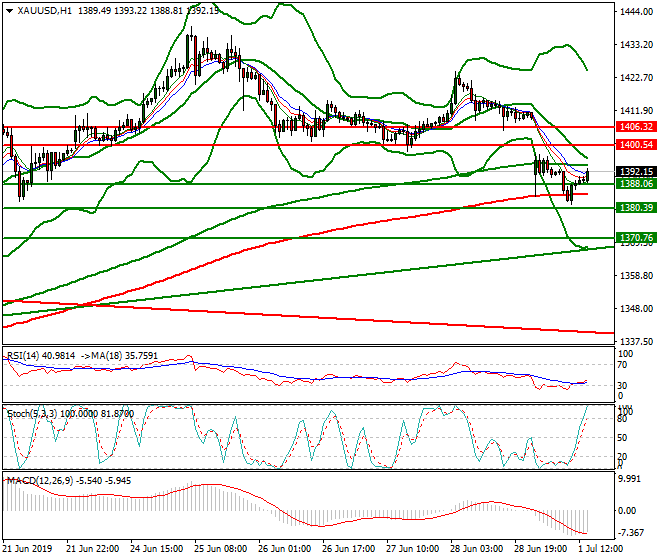Click the RSI(14) indicator label
Screen dimensions: 660x560
[23, 356]
